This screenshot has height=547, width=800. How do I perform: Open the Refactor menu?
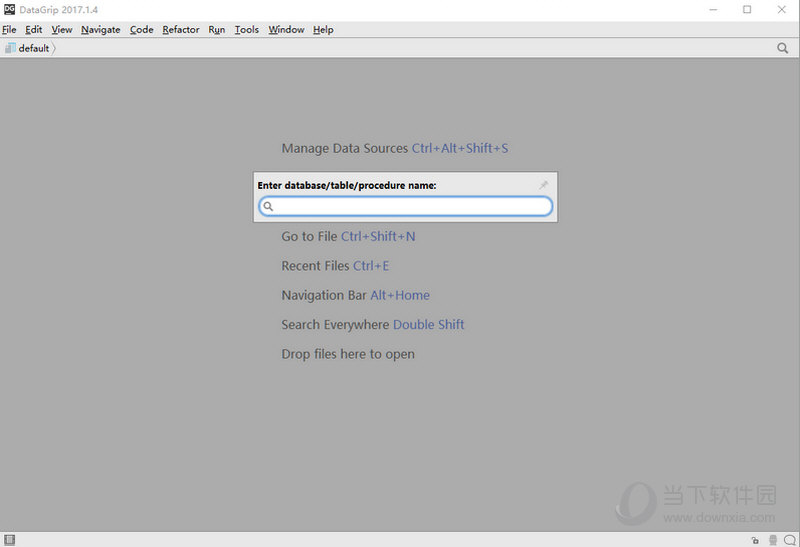pos(181,30)
